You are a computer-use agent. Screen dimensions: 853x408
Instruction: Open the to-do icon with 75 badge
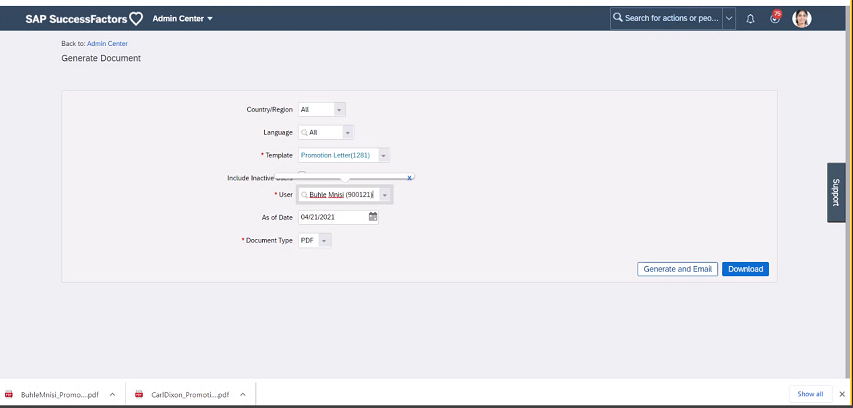pyautogui.click(x=775, y=18)
